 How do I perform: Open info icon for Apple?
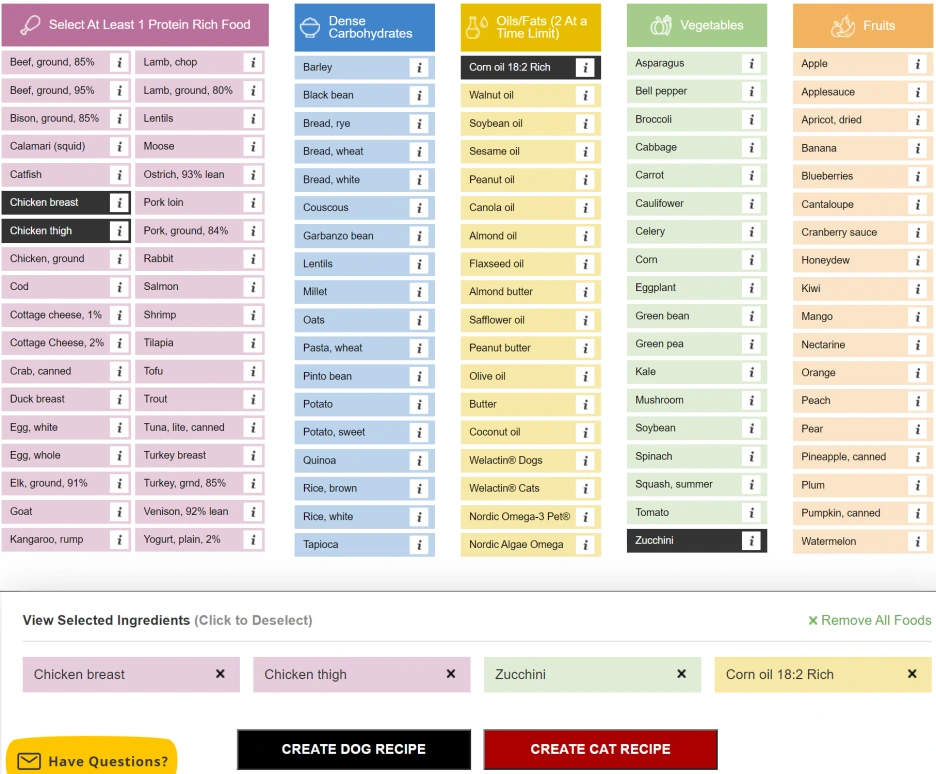[x=917, y=64]
